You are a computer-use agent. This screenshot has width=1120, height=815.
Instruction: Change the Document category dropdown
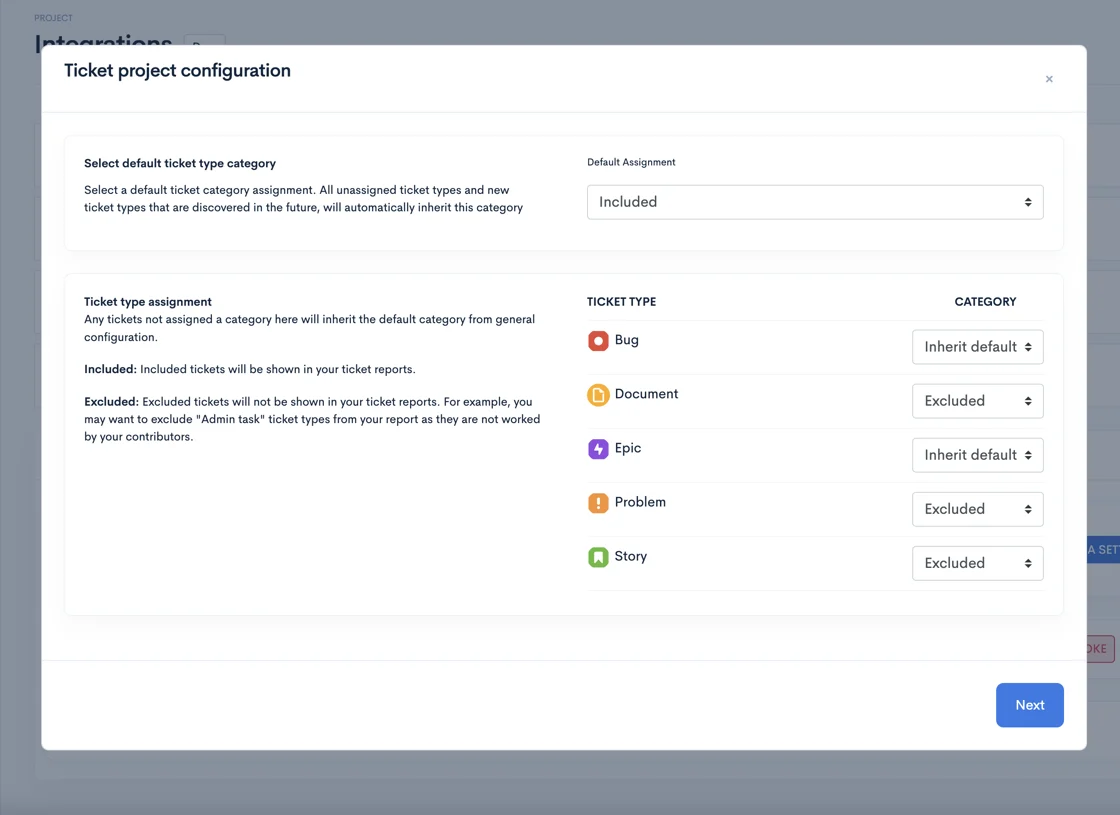click(x=977, y=401)
